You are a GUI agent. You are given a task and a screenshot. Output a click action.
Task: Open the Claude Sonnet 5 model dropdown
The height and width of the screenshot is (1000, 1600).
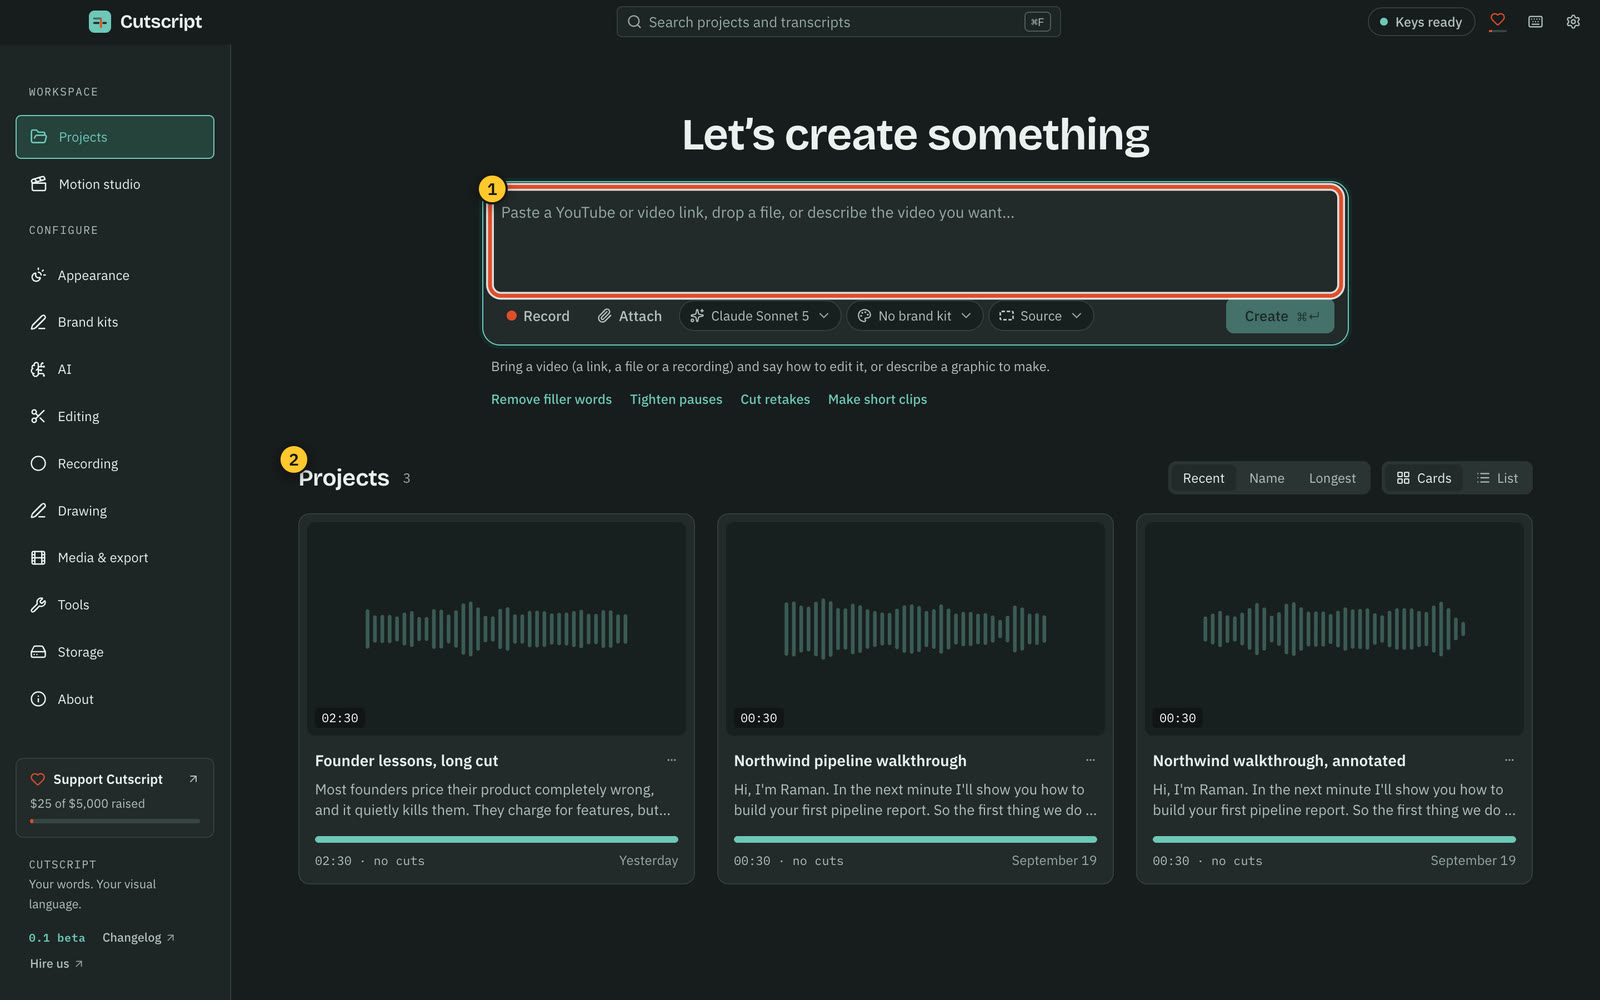tap(760, 316)
